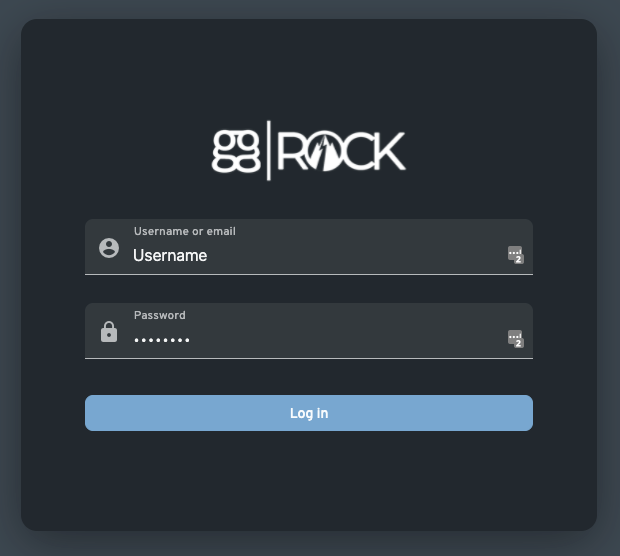This screenshot has height=556, width=620.
Task: Click the "2" badge on Password autofill icon
Action: (x=518, y=343)
